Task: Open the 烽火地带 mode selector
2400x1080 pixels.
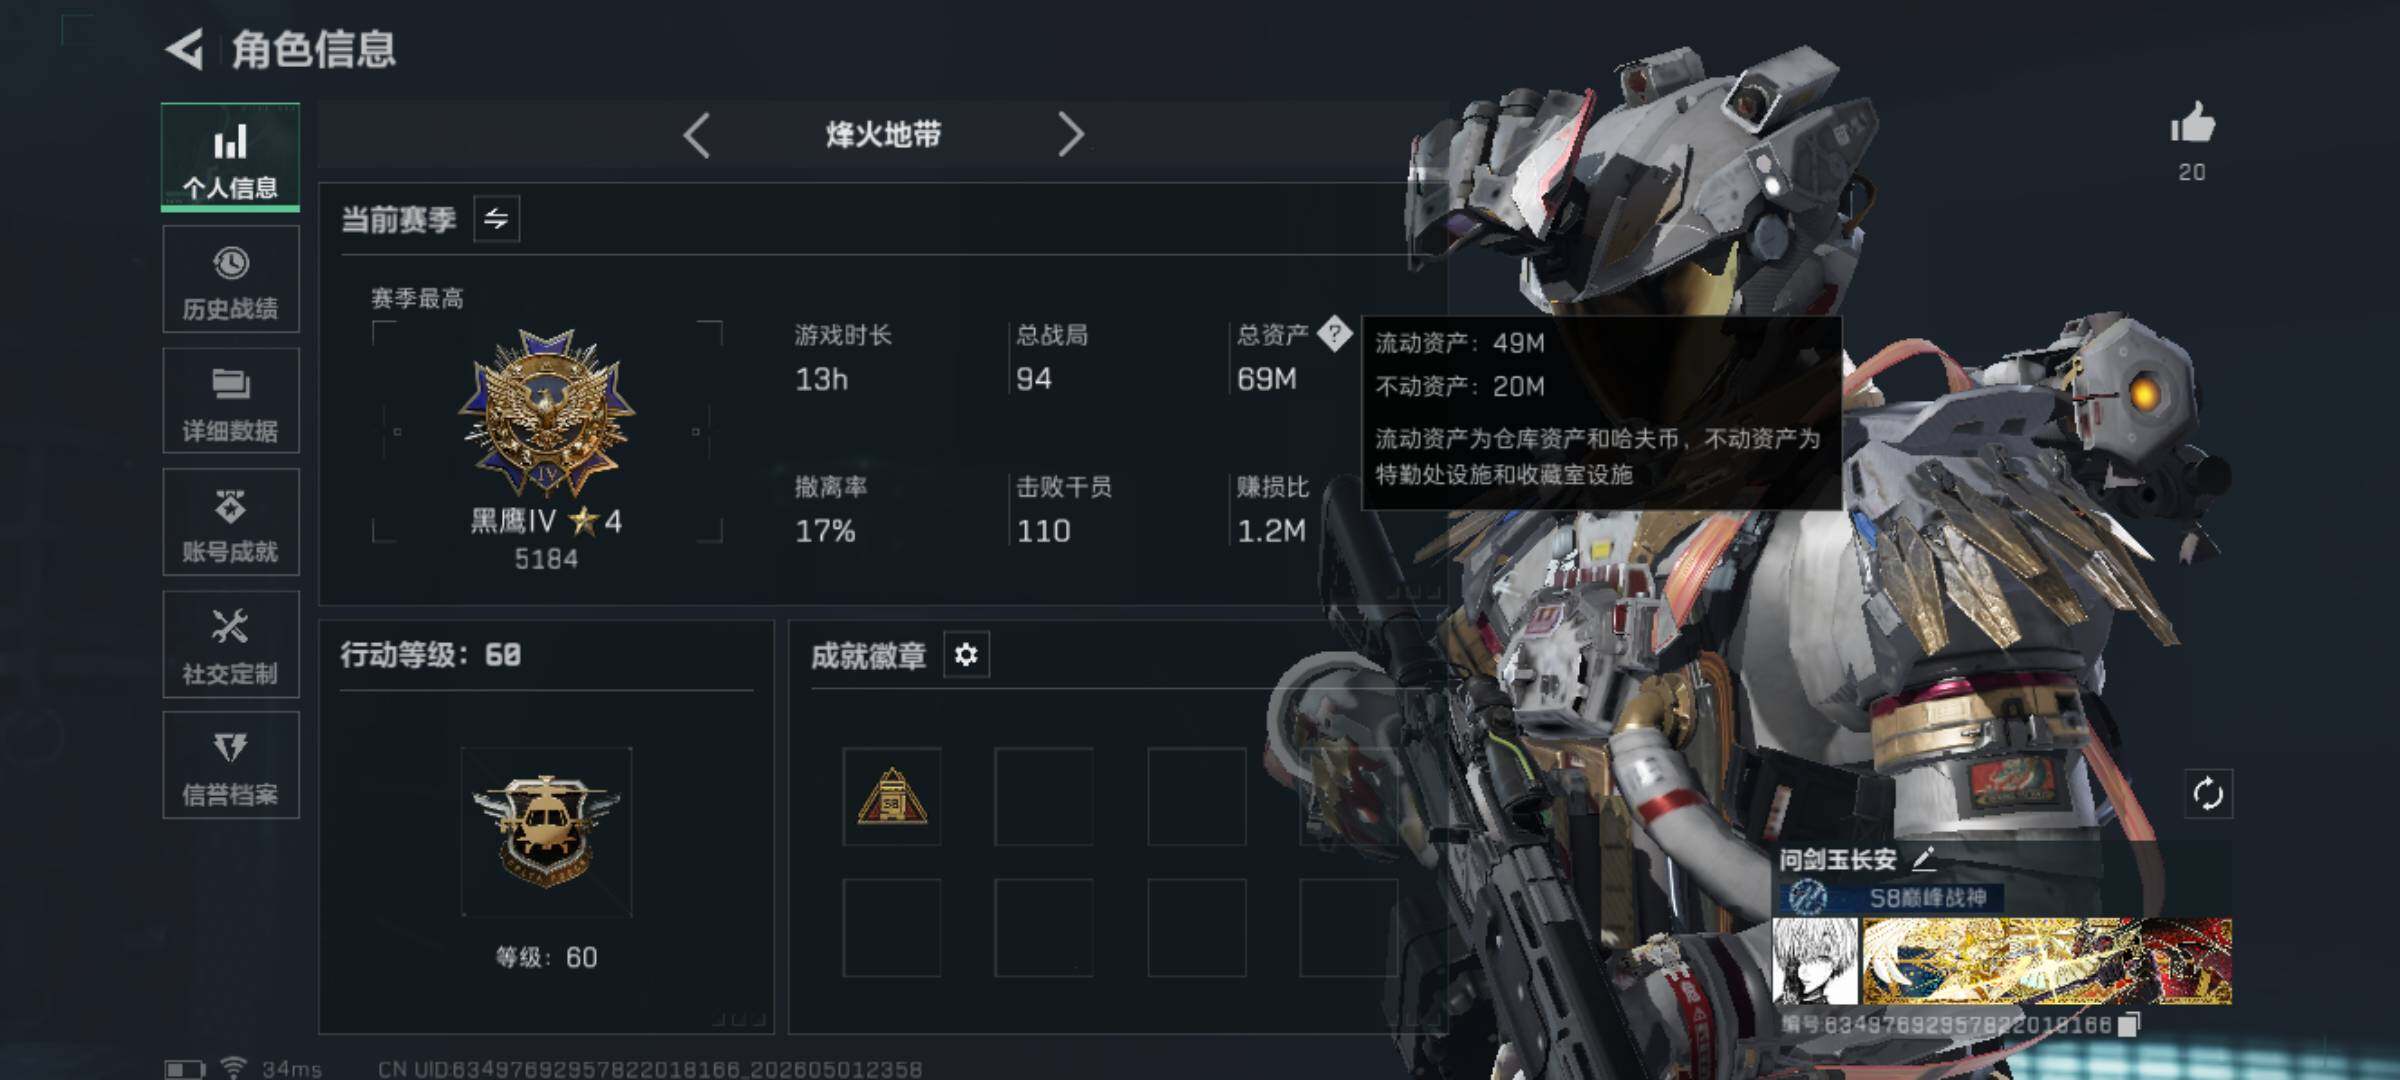Action: click(x=884, y=135)
